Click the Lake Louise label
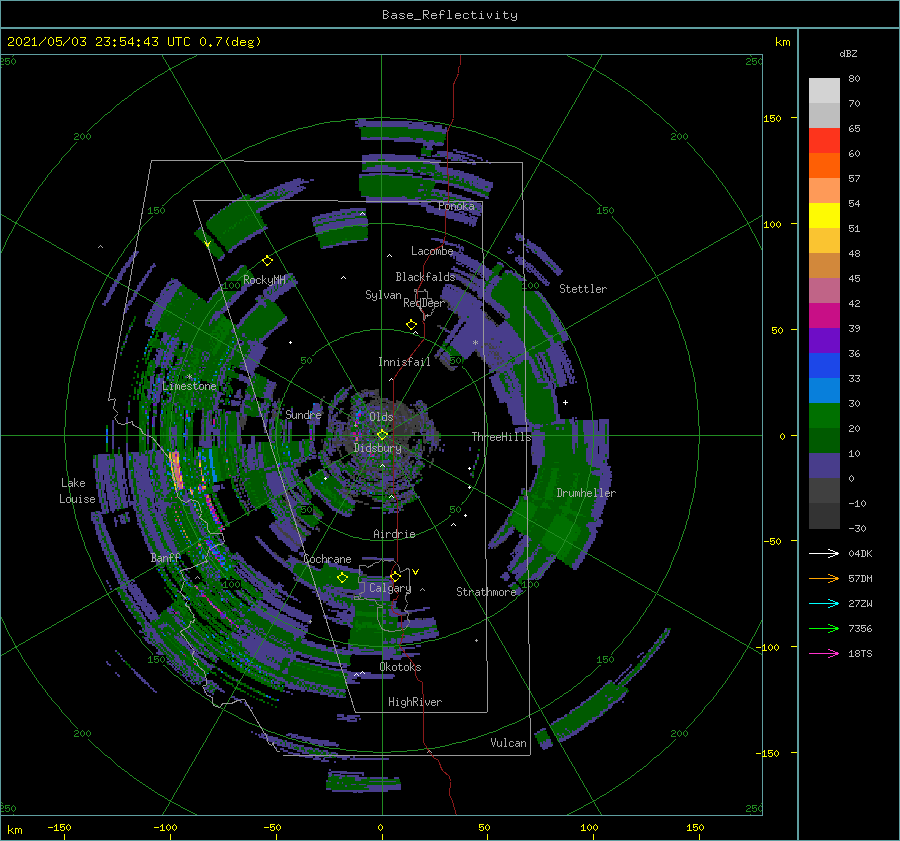Viewport: 900px width, 841px height. (x=77, y=491)
